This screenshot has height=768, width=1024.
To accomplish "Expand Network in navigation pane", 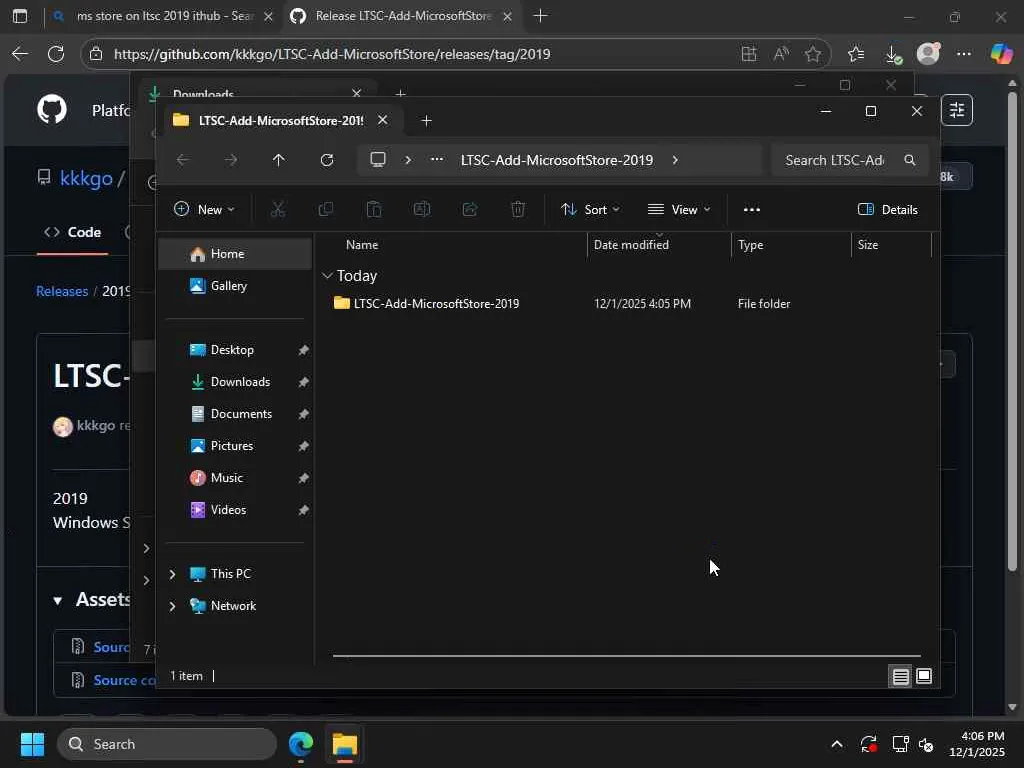I will coord(172,606).
